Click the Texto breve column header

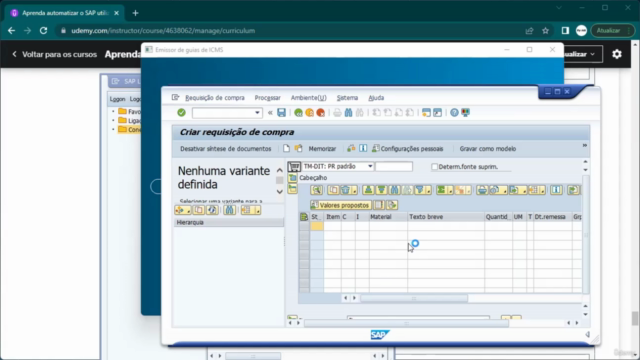446,217
